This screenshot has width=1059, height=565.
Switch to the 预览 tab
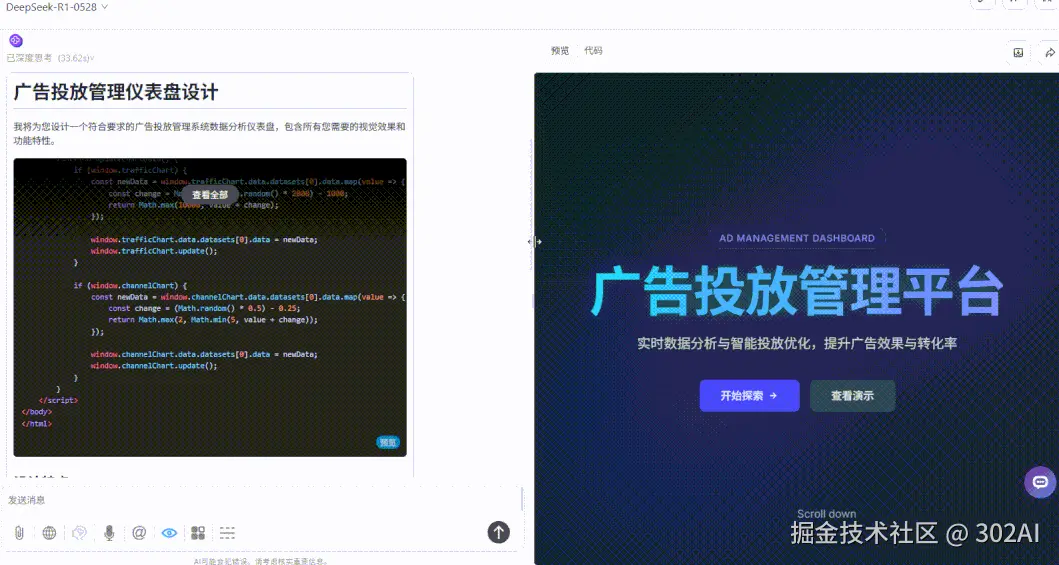tap(560, 51)
